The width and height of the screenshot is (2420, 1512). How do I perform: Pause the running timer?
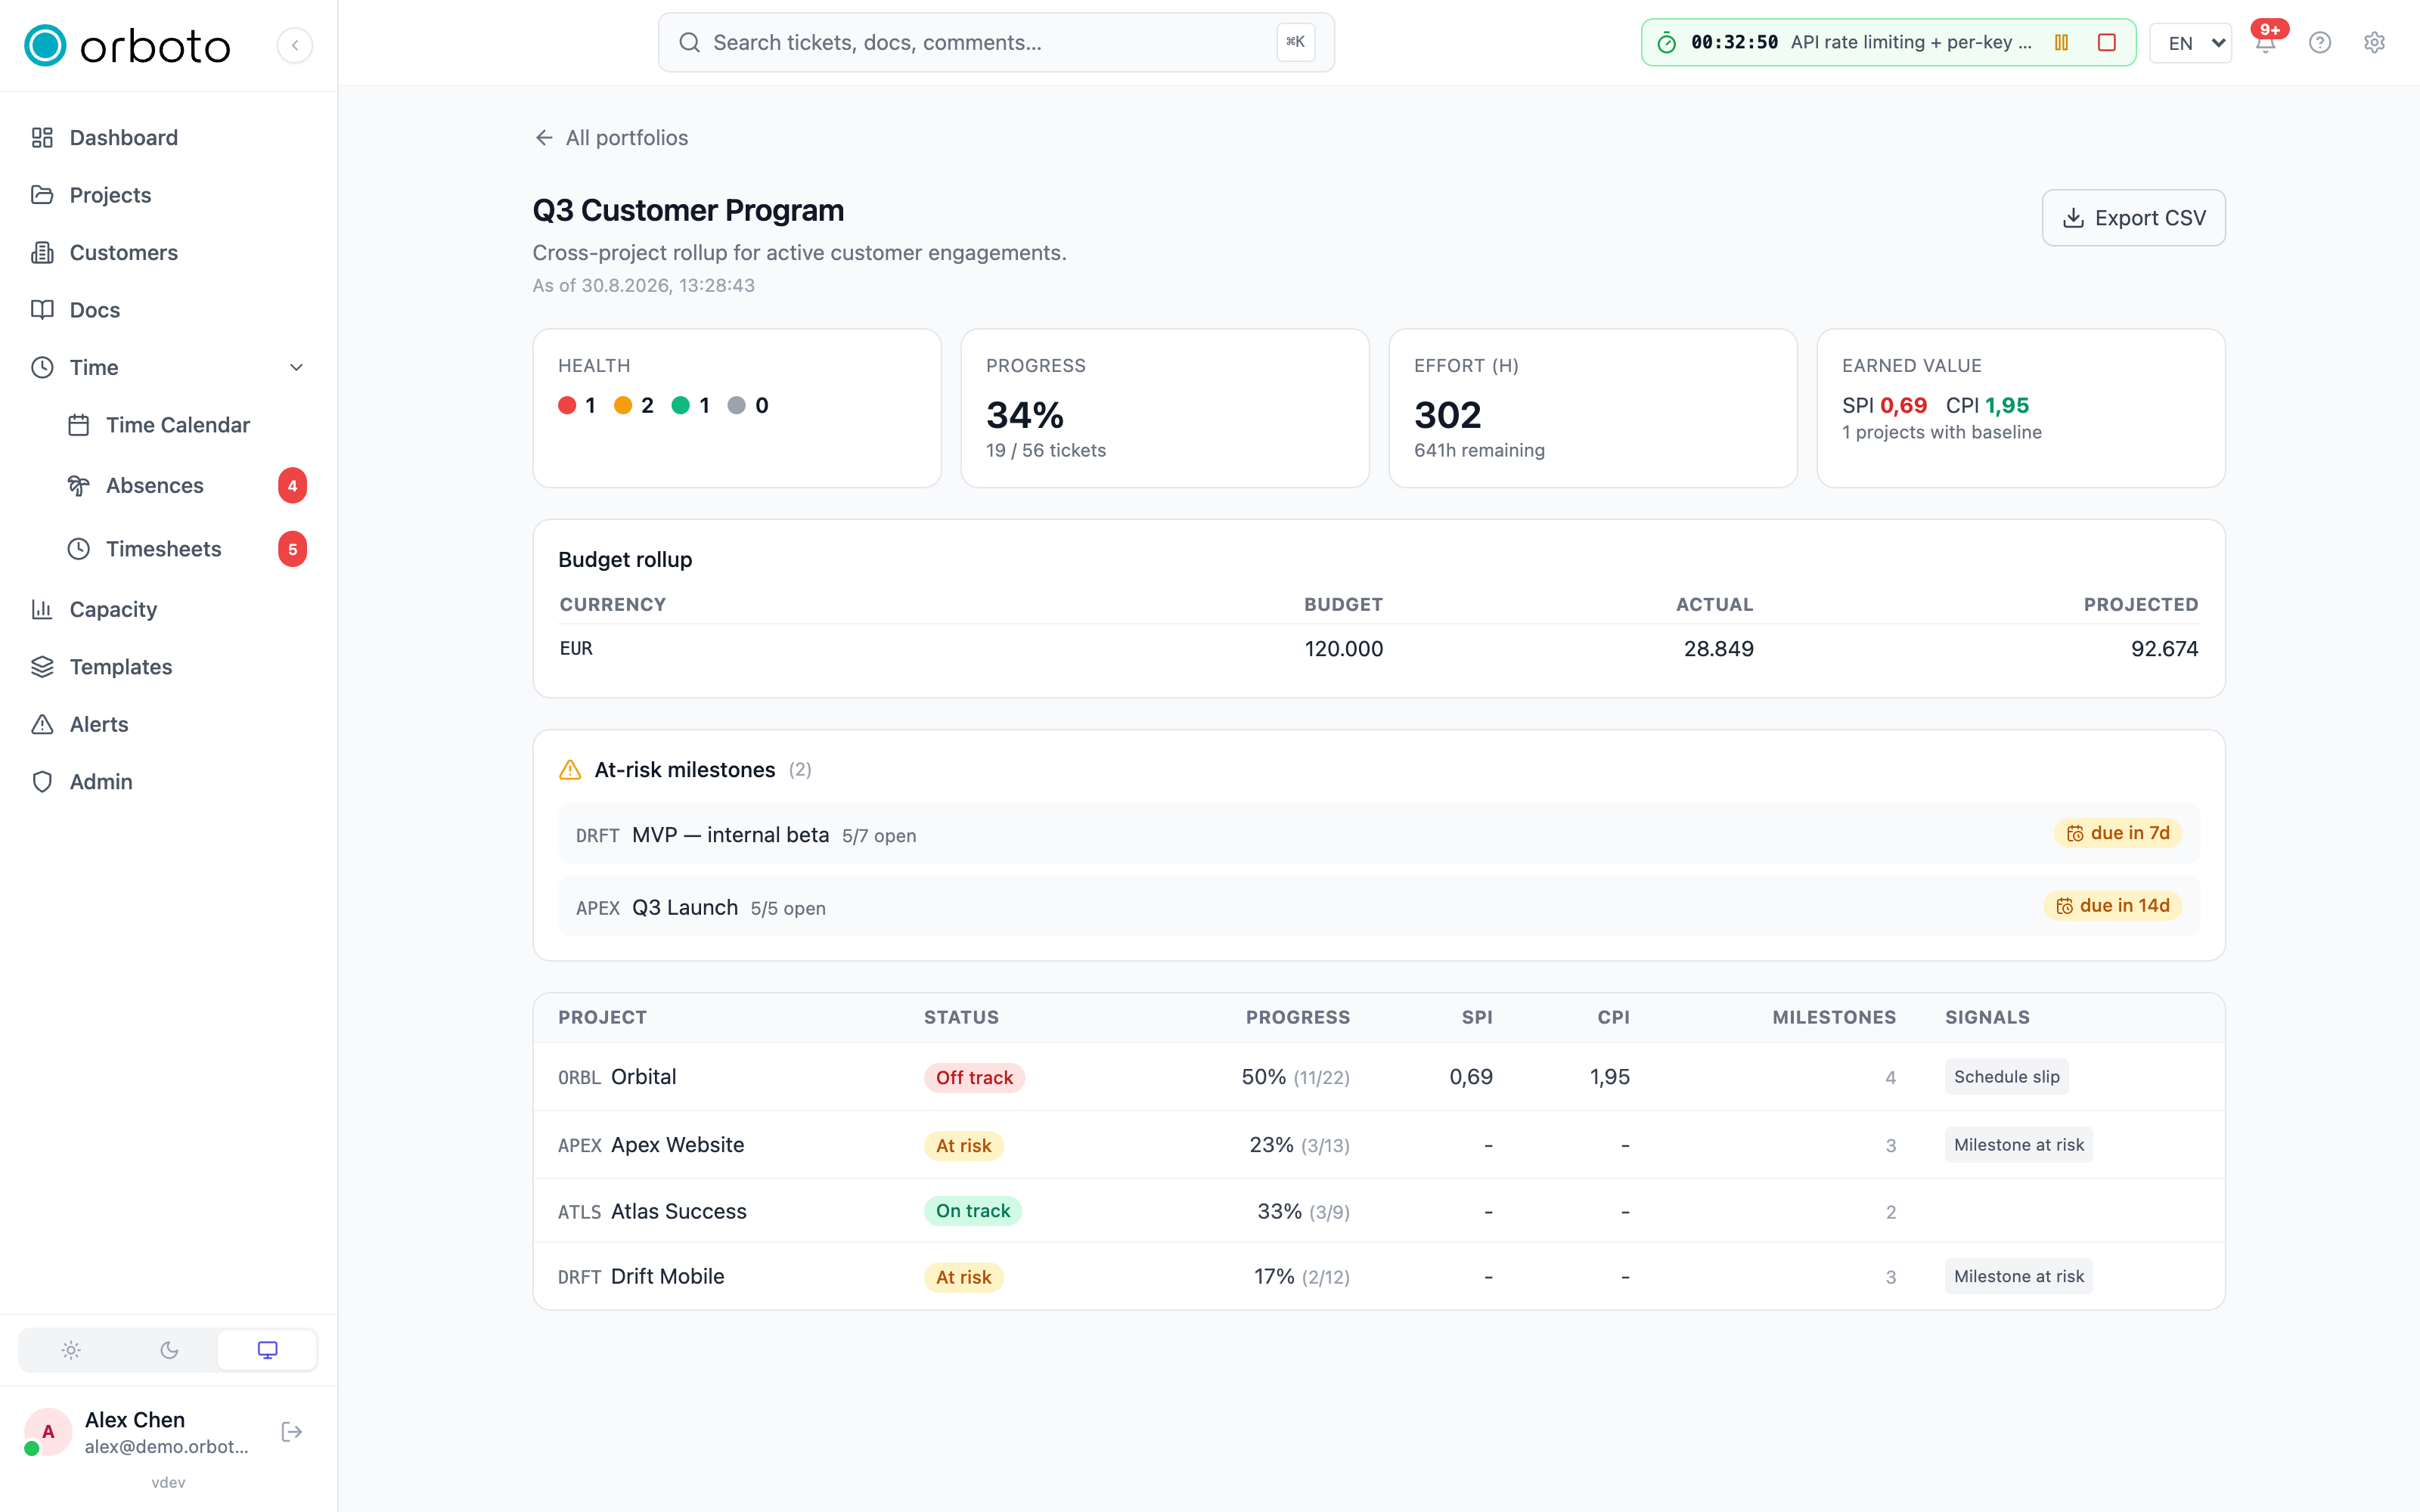click(x=2061, y=42)
